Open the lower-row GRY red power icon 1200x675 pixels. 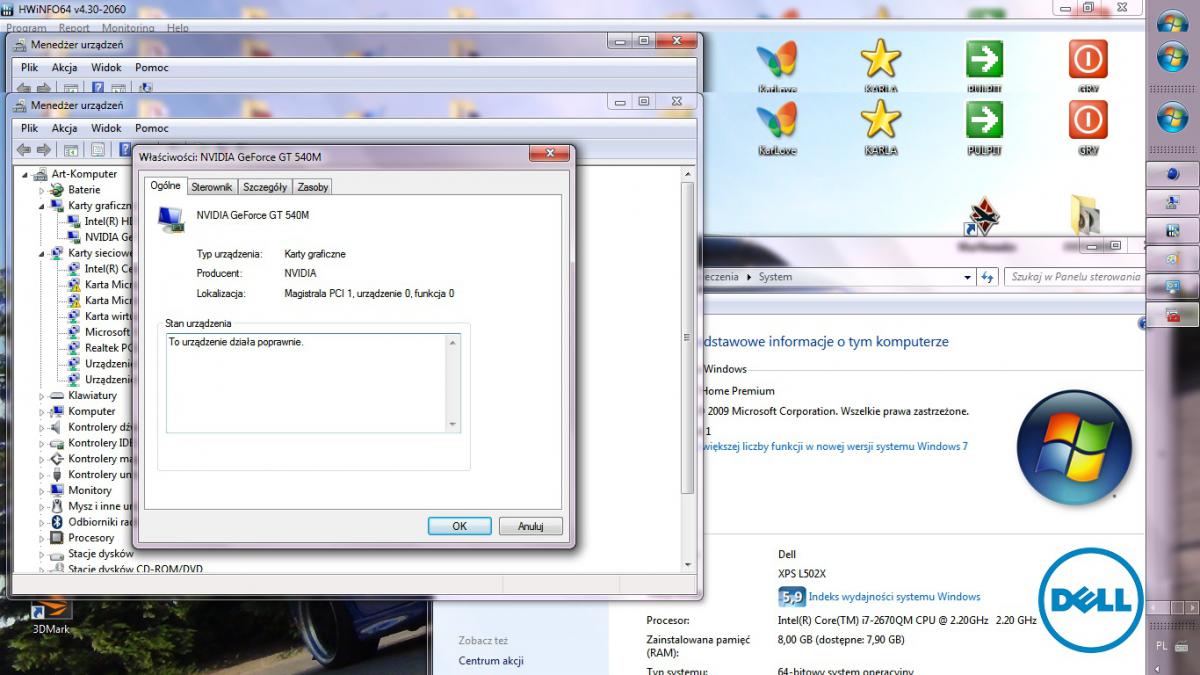[1088, 127]
